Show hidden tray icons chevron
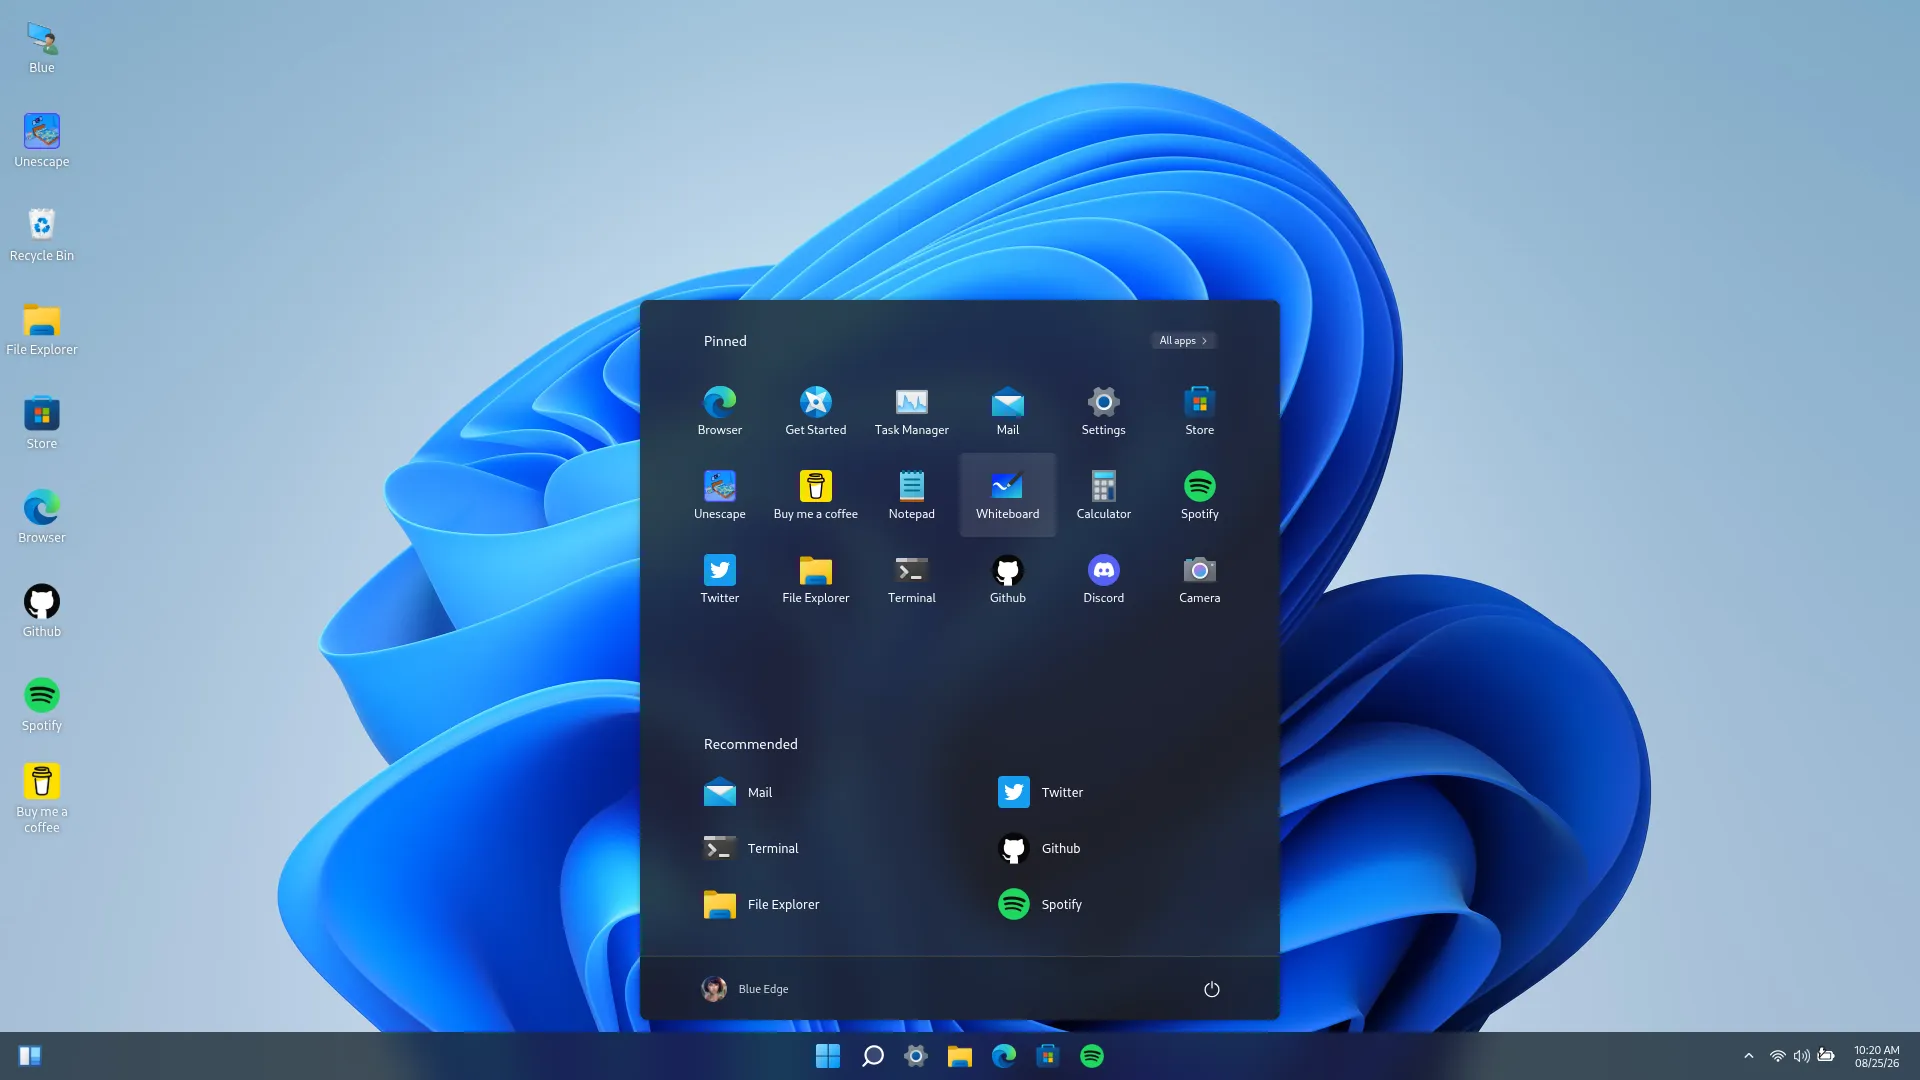Viewport: 1920px width, 1080px height. pyautogui.click(x=1749, y=1056)
